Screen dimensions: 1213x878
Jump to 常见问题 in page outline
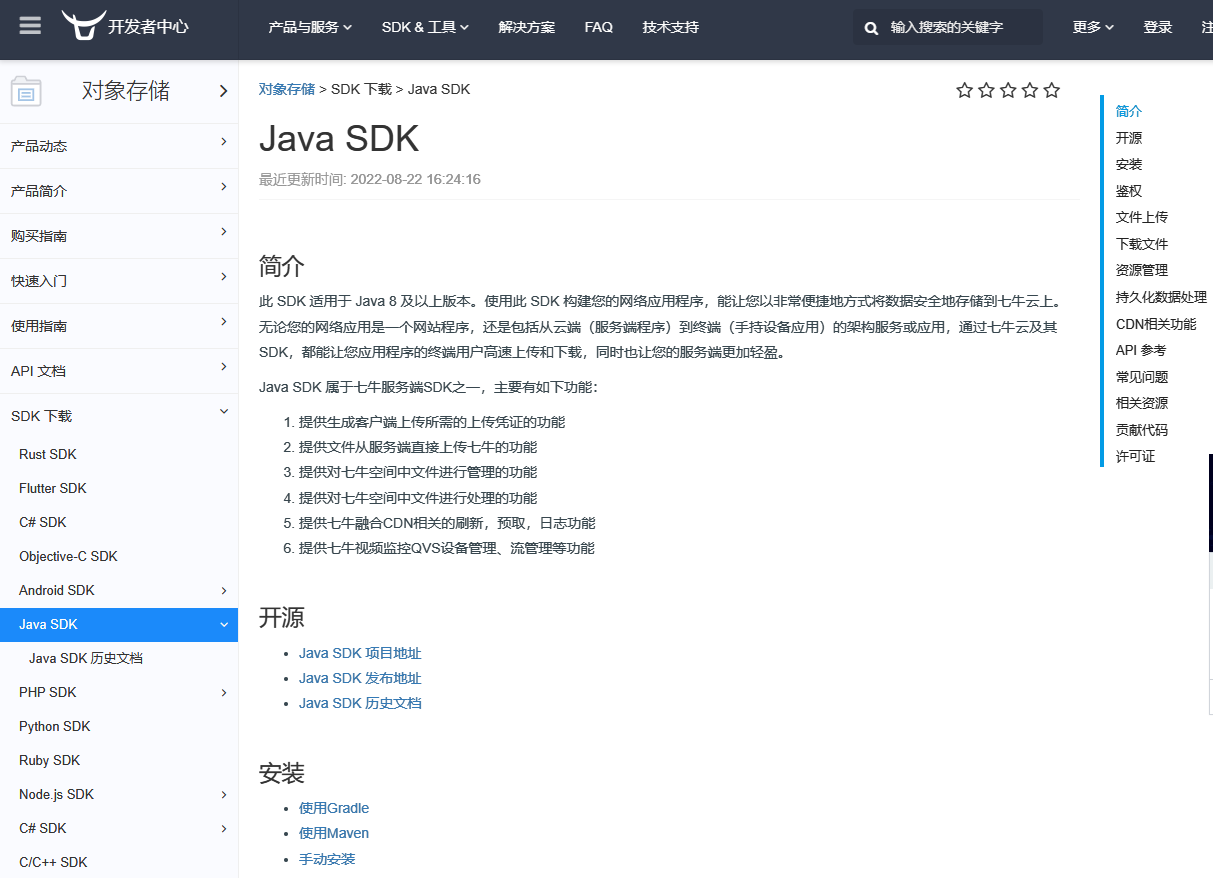point(1142,377)
